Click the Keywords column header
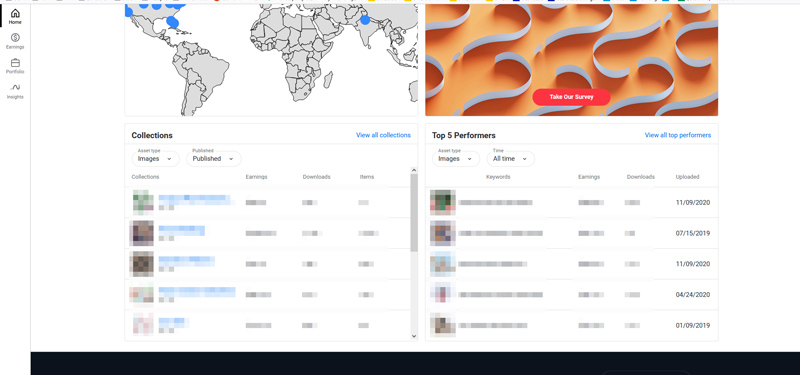Image resolution: width=800 pixels, height=375 pixels. (498, 177)
